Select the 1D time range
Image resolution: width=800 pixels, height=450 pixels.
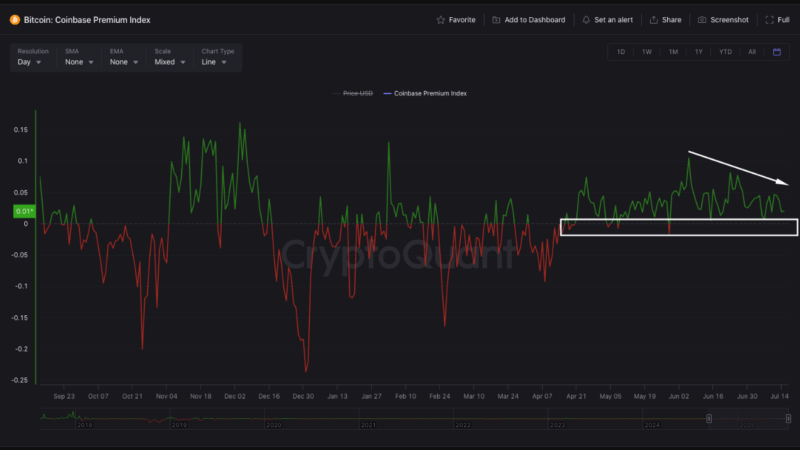[621, 52]
